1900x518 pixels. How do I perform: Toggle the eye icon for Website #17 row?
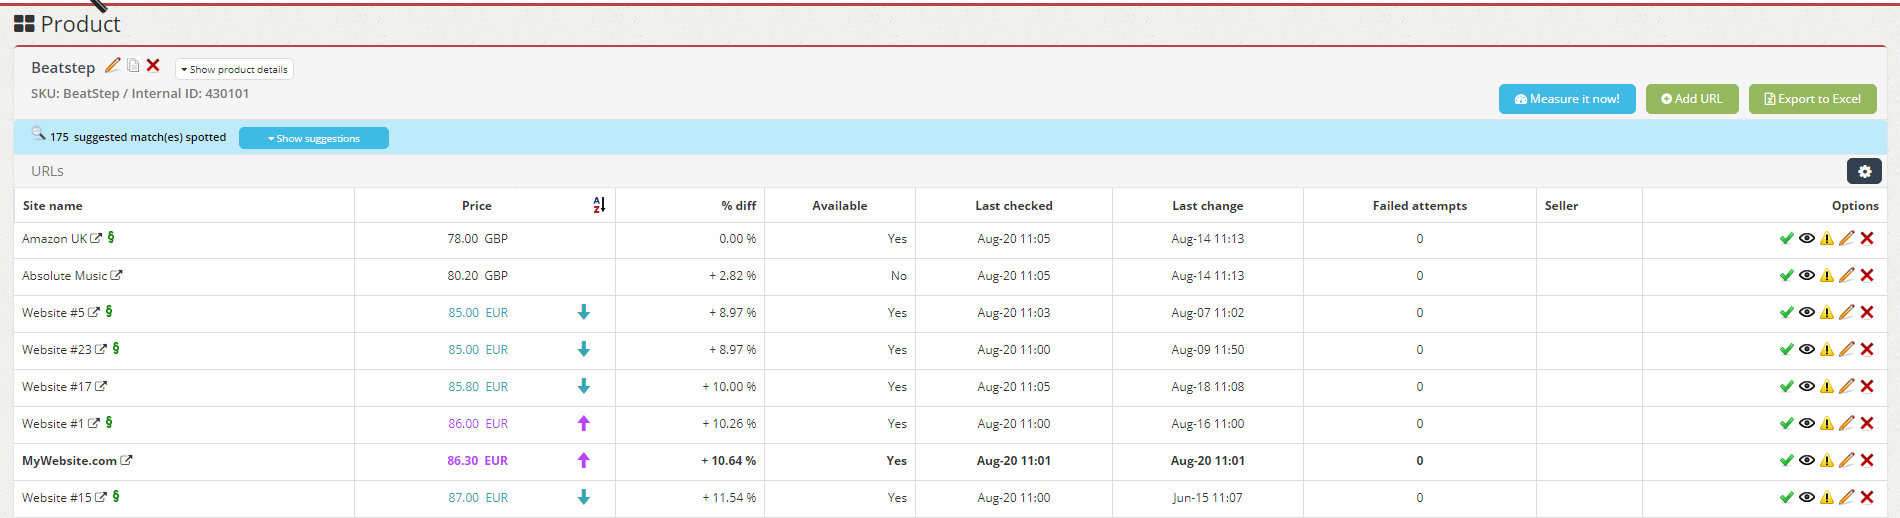1807,386
